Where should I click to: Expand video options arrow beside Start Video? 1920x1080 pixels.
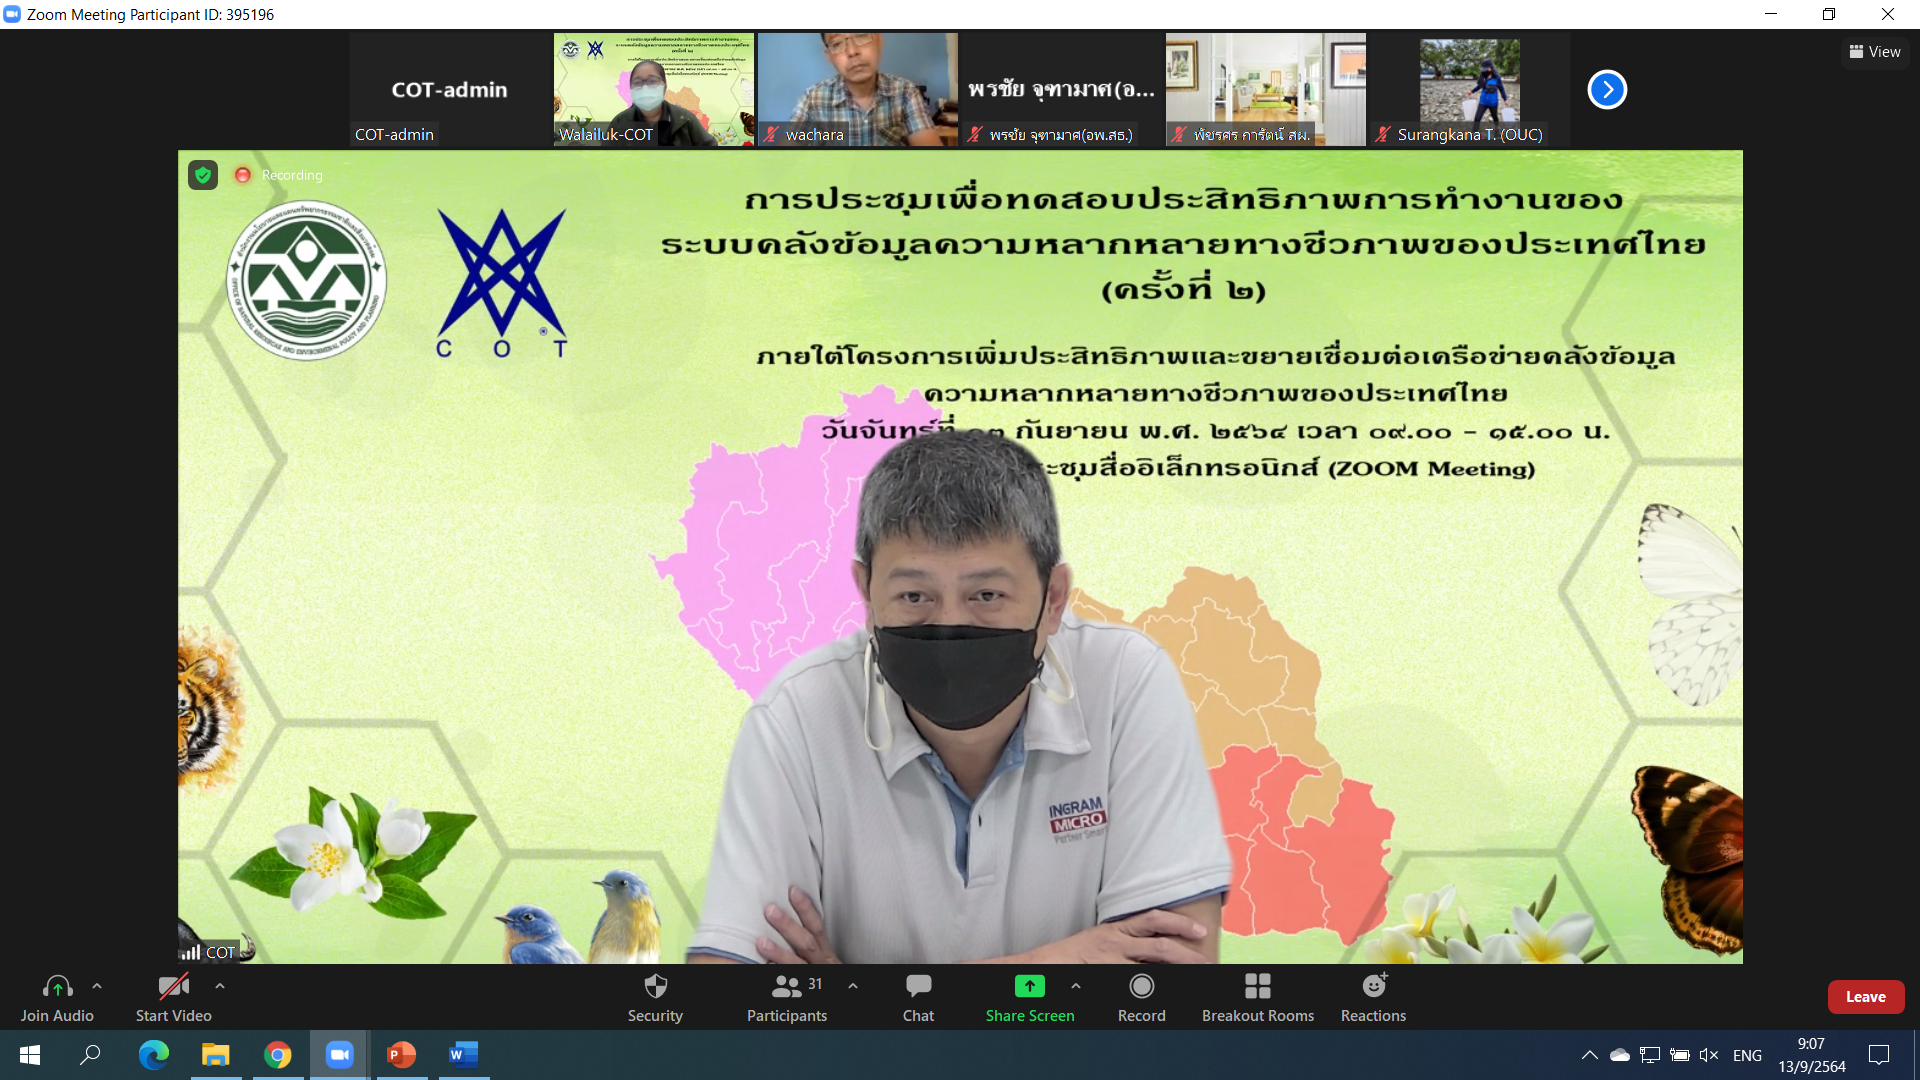tap(220, 986)
